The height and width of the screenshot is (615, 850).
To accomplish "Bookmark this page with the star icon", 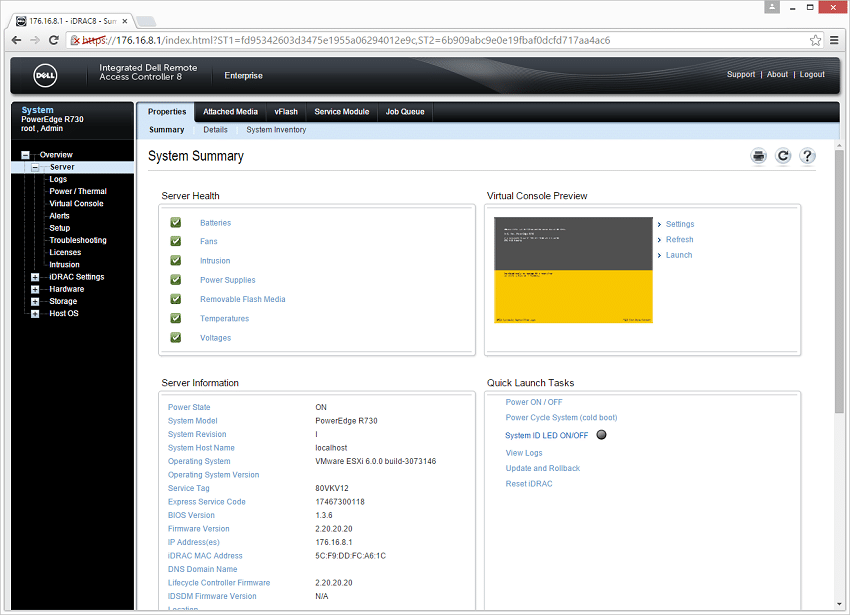I will pyautogui.click(x=815, y=40).
